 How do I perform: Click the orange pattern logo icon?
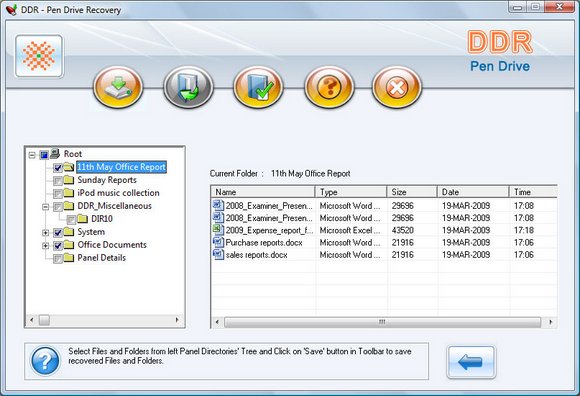39,56
